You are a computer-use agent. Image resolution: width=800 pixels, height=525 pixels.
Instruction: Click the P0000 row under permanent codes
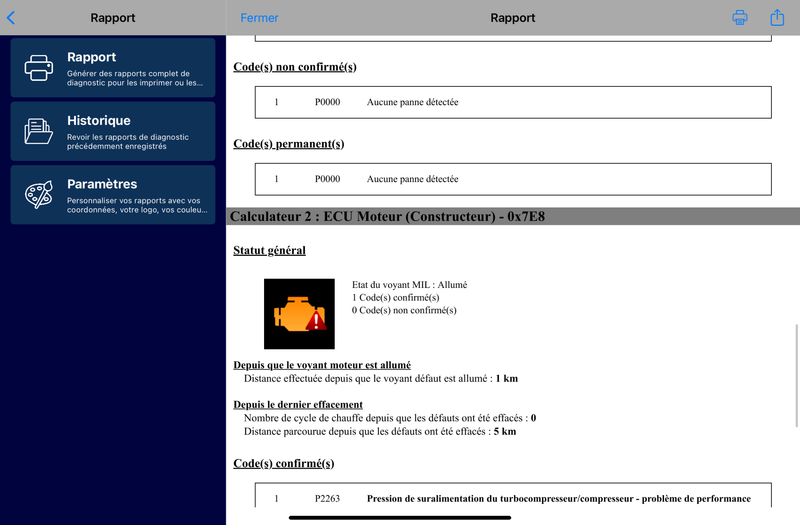[513, 179]
